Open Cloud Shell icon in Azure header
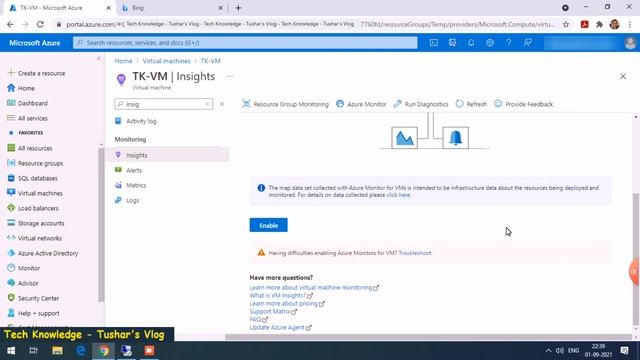This screenshot has width=640, height=360. click(x=433, y=42)
